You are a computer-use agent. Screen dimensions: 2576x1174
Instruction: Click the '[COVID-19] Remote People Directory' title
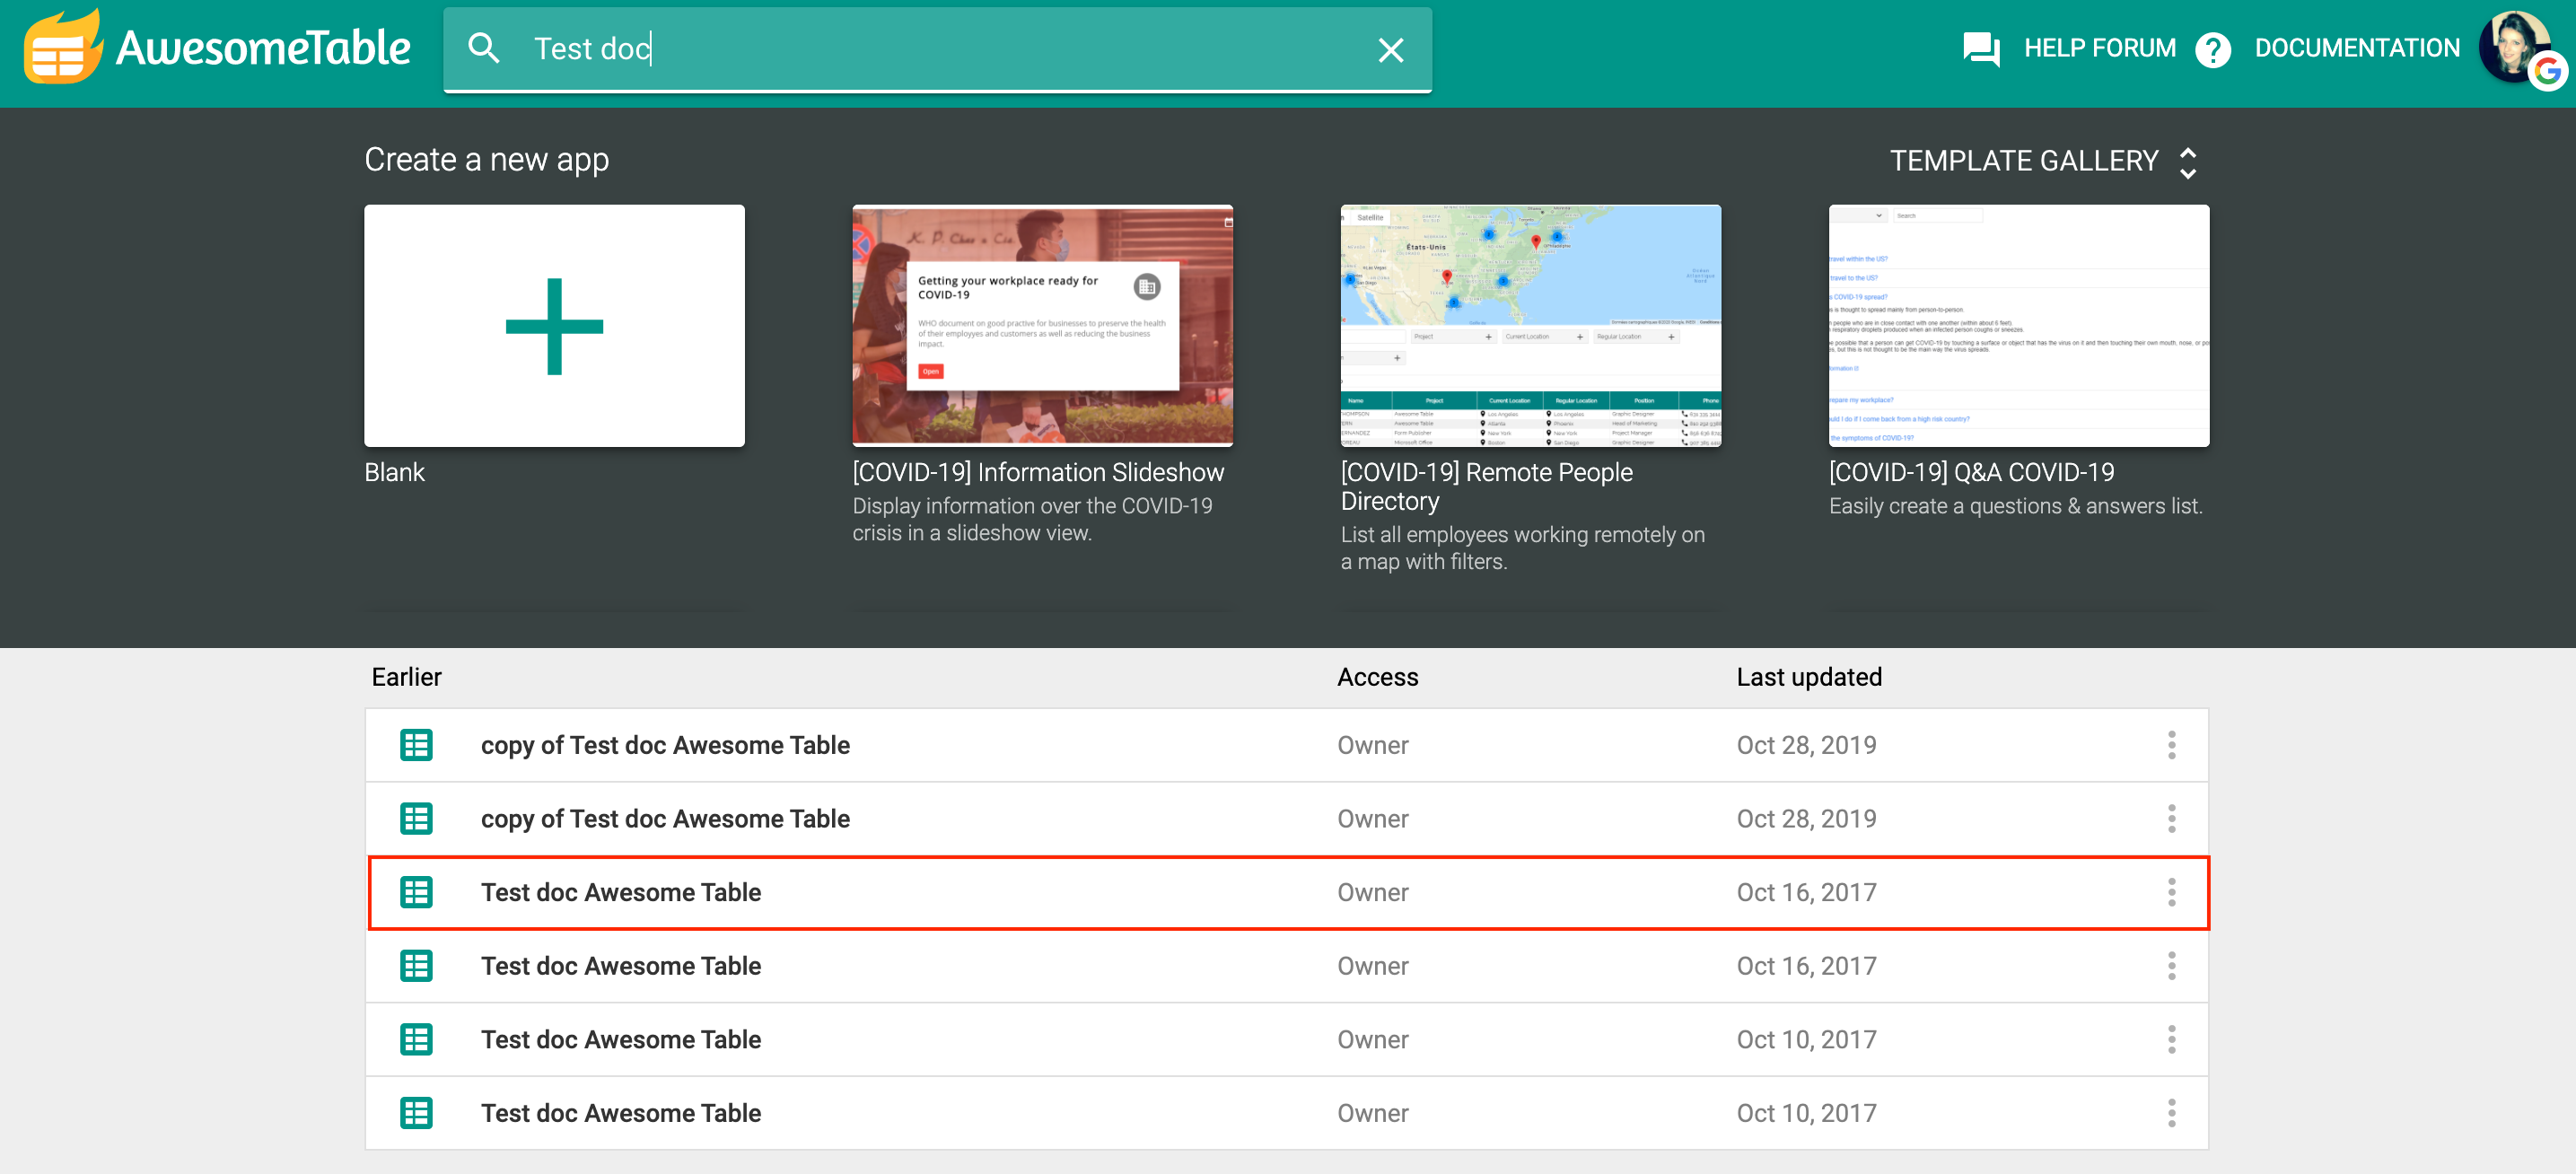[1487, 486]
